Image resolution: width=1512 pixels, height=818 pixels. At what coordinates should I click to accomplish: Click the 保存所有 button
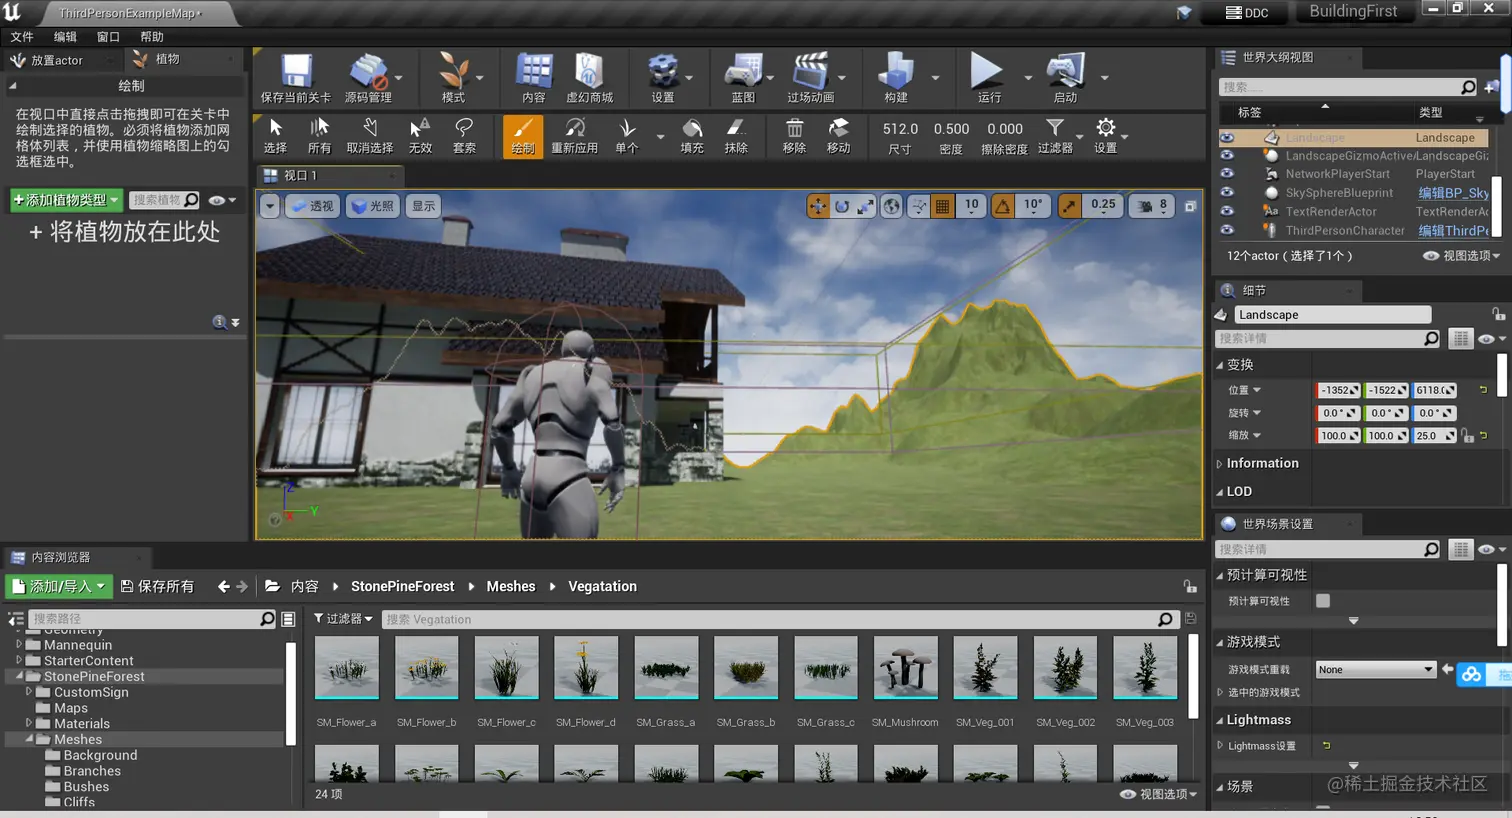[x=158, y=587]
